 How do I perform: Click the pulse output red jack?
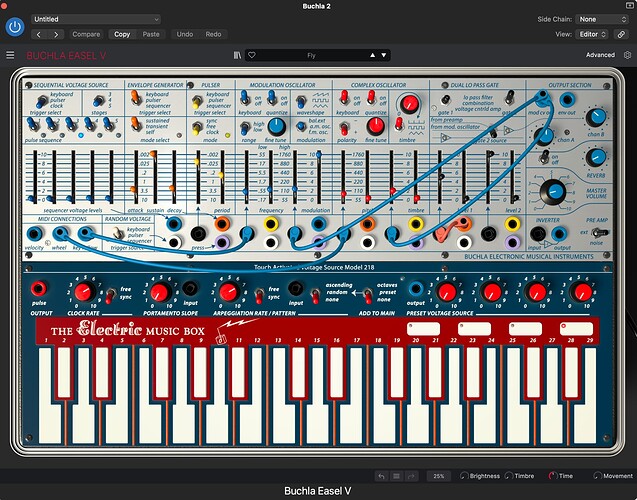pyautogui.click(x=39, y=289)
